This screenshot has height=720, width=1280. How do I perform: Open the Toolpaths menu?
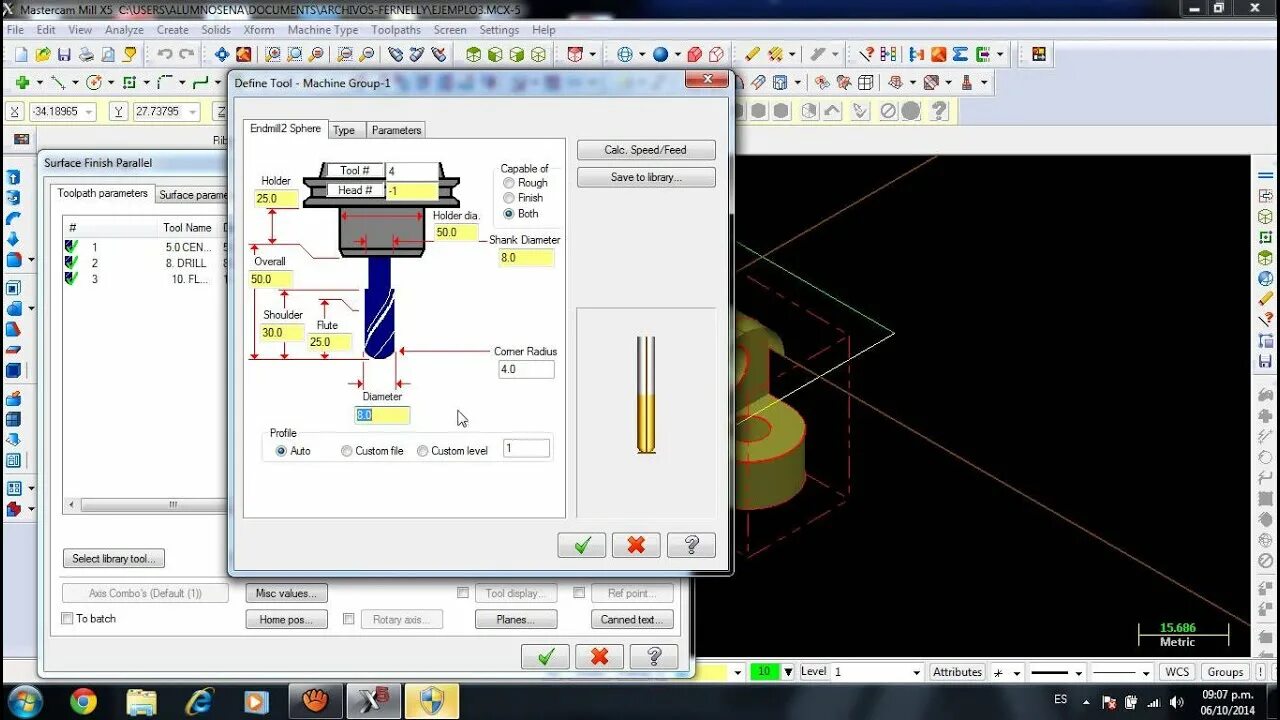click(396, 30)
